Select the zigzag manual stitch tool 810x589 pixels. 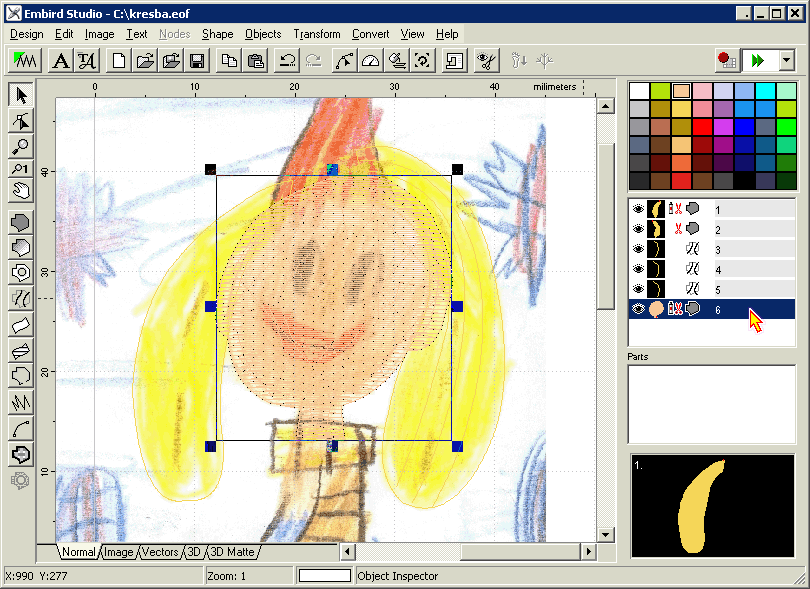pyautogui.click(x=21, y=402)
